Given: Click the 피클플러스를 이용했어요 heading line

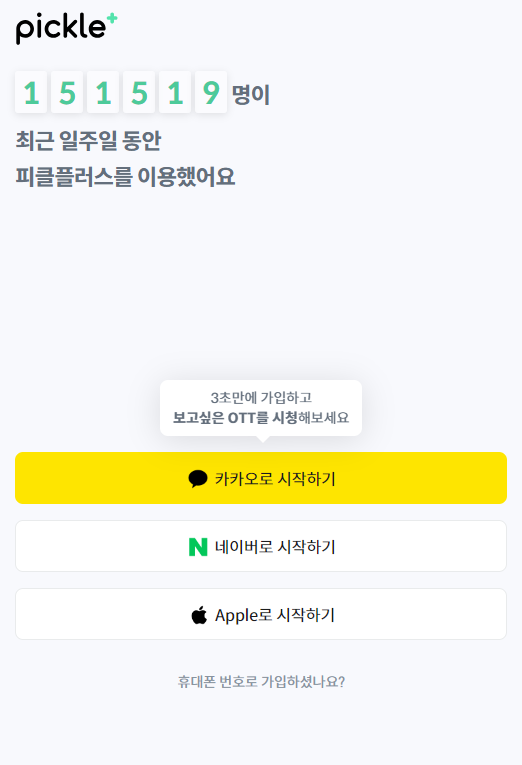Looking at the screenshot, I should [125, 177].
